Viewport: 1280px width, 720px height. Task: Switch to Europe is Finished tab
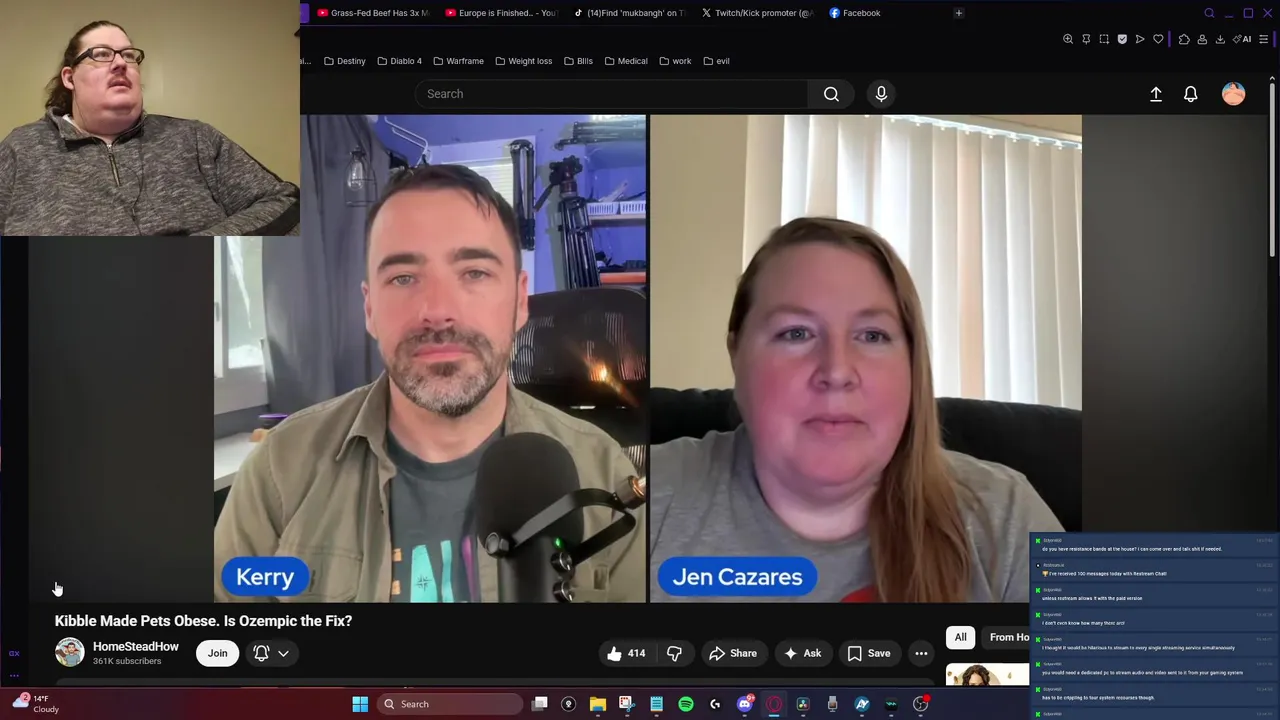tap(500, 13)
